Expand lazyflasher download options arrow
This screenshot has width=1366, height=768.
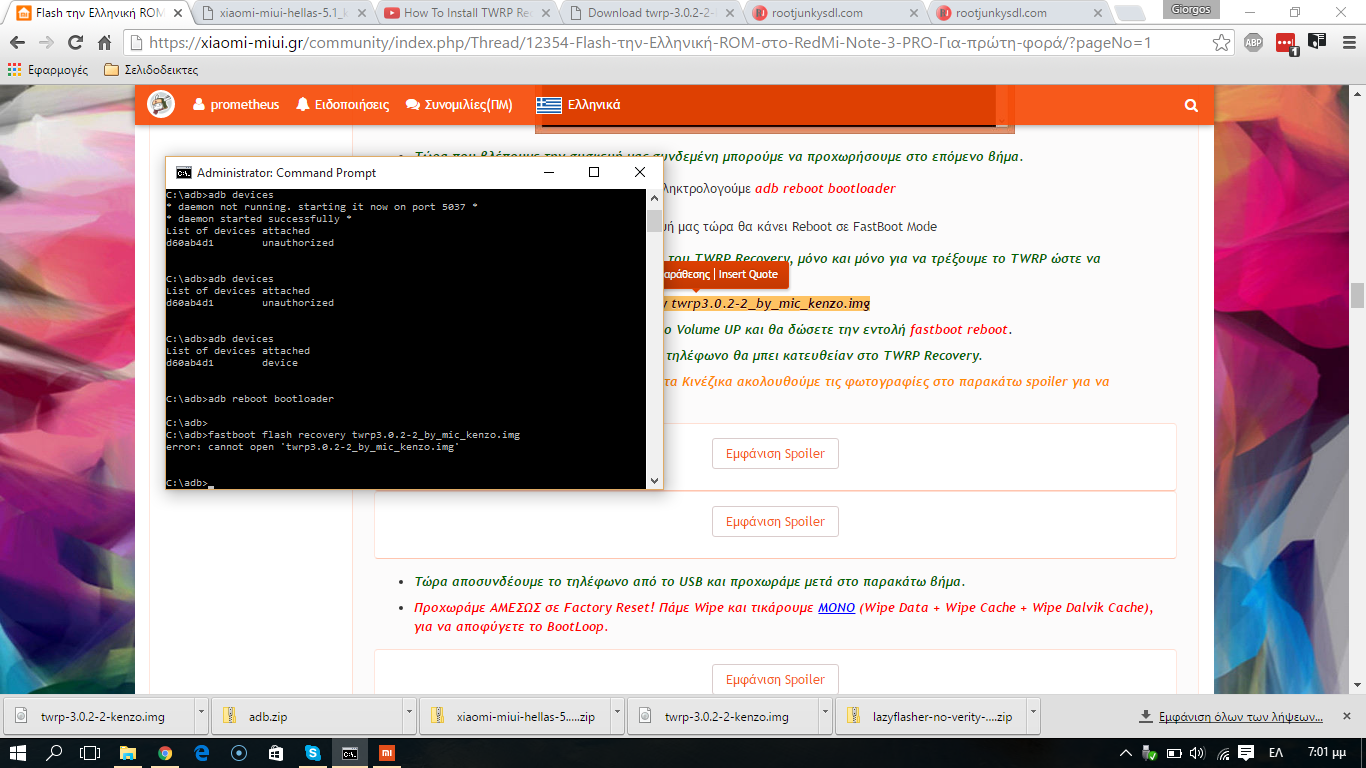(x=1033, y=716)
